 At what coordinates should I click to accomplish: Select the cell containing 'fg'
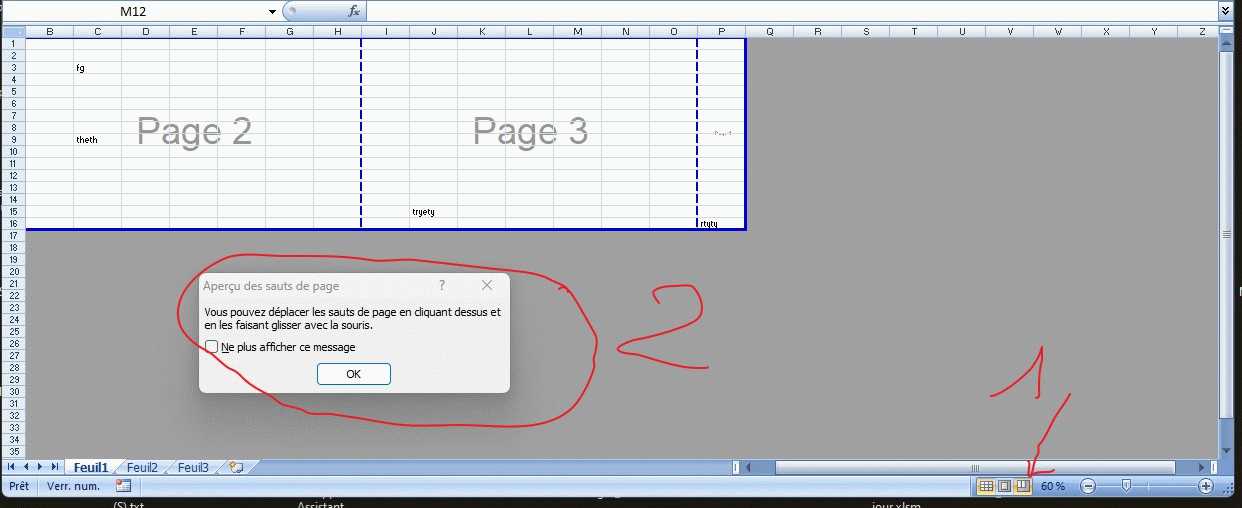97,68
